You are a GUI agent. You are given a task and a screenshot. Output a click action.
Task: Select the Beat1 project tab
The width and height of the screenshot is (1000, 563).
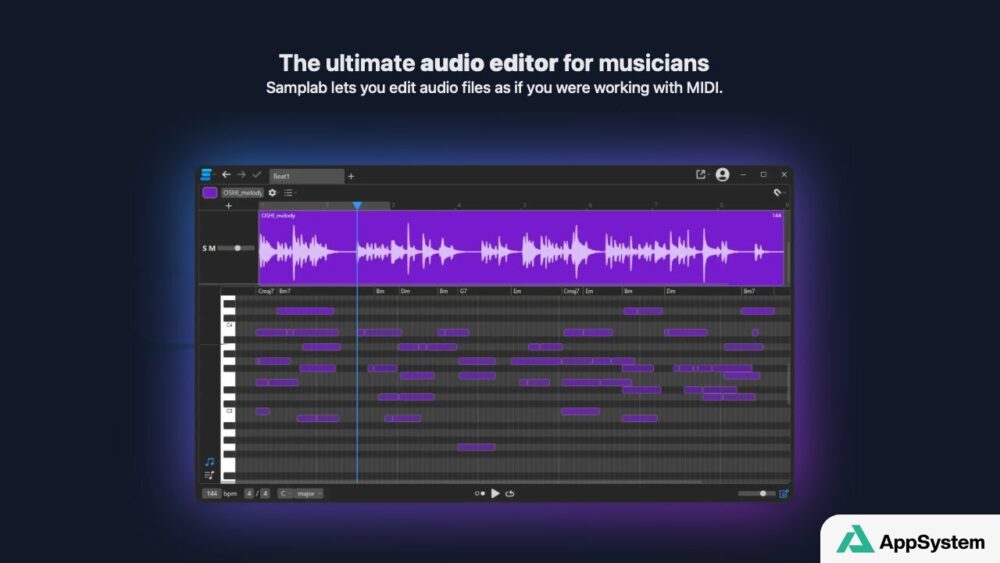pos(306,176)
